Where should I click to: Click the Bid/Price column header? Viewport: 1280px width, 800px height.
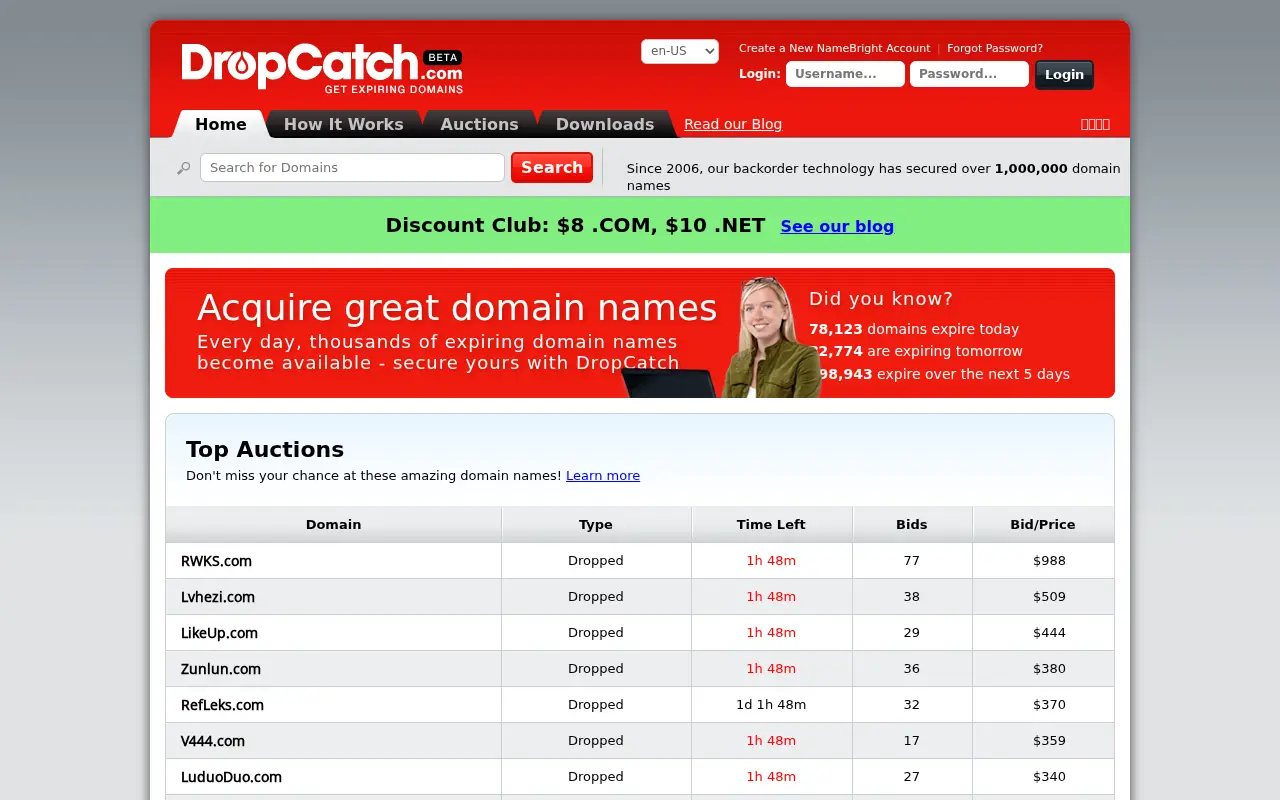tap(1043, 524)
